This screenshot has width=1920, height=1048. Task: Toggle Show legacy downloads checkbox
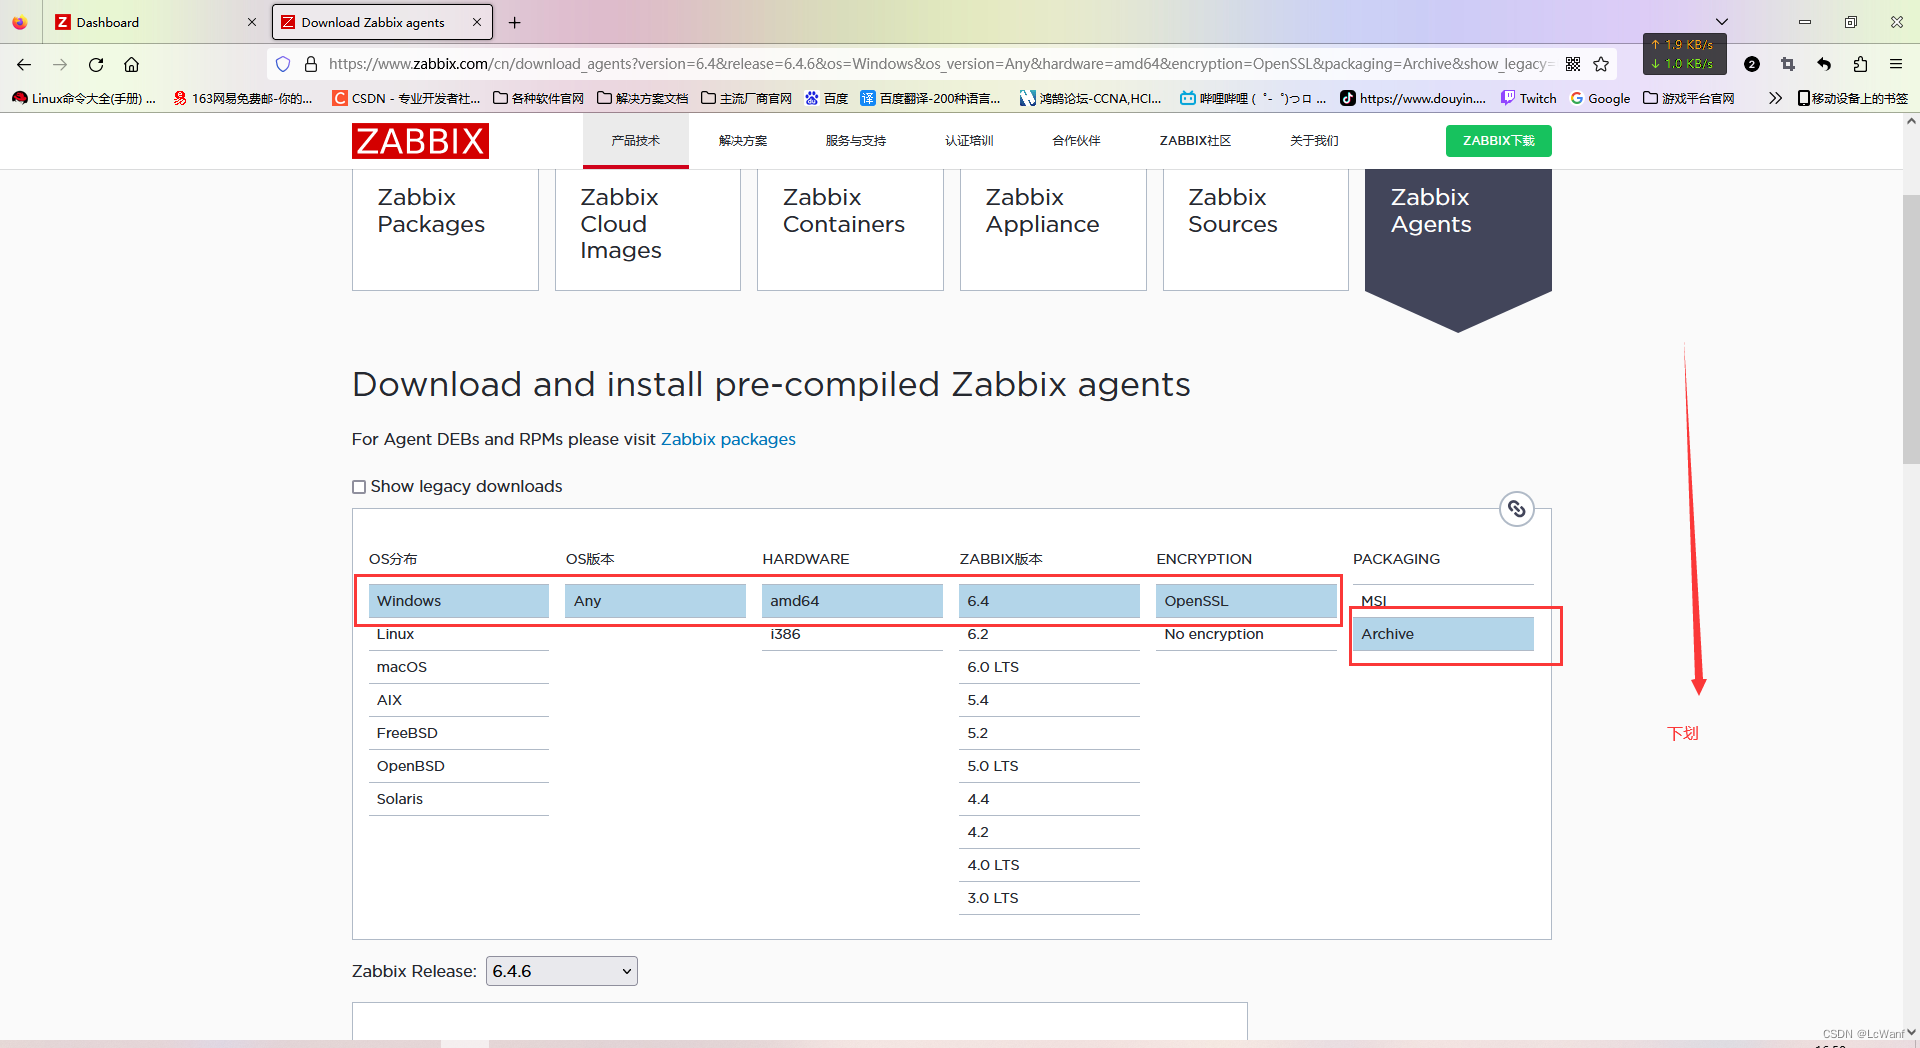pyautogui.click(x=359, y=487)
